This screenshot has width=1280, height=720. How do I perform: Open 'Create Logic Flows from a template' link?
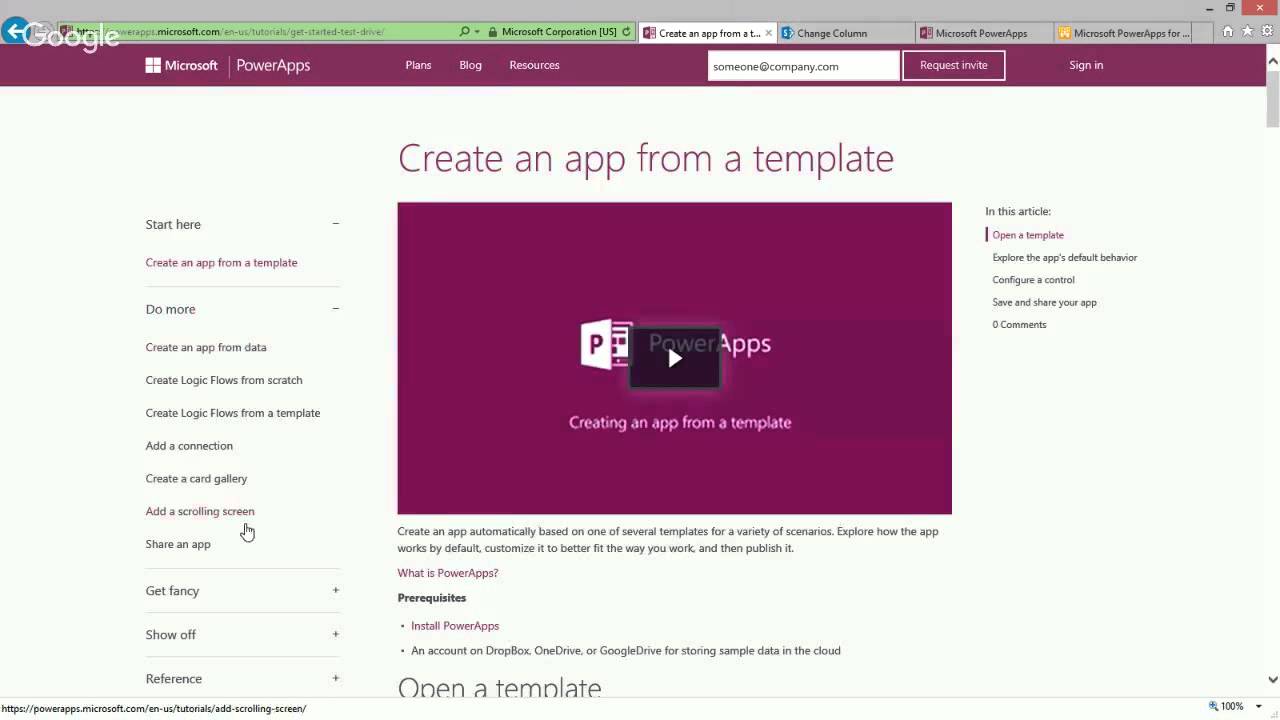pos(233,413)
